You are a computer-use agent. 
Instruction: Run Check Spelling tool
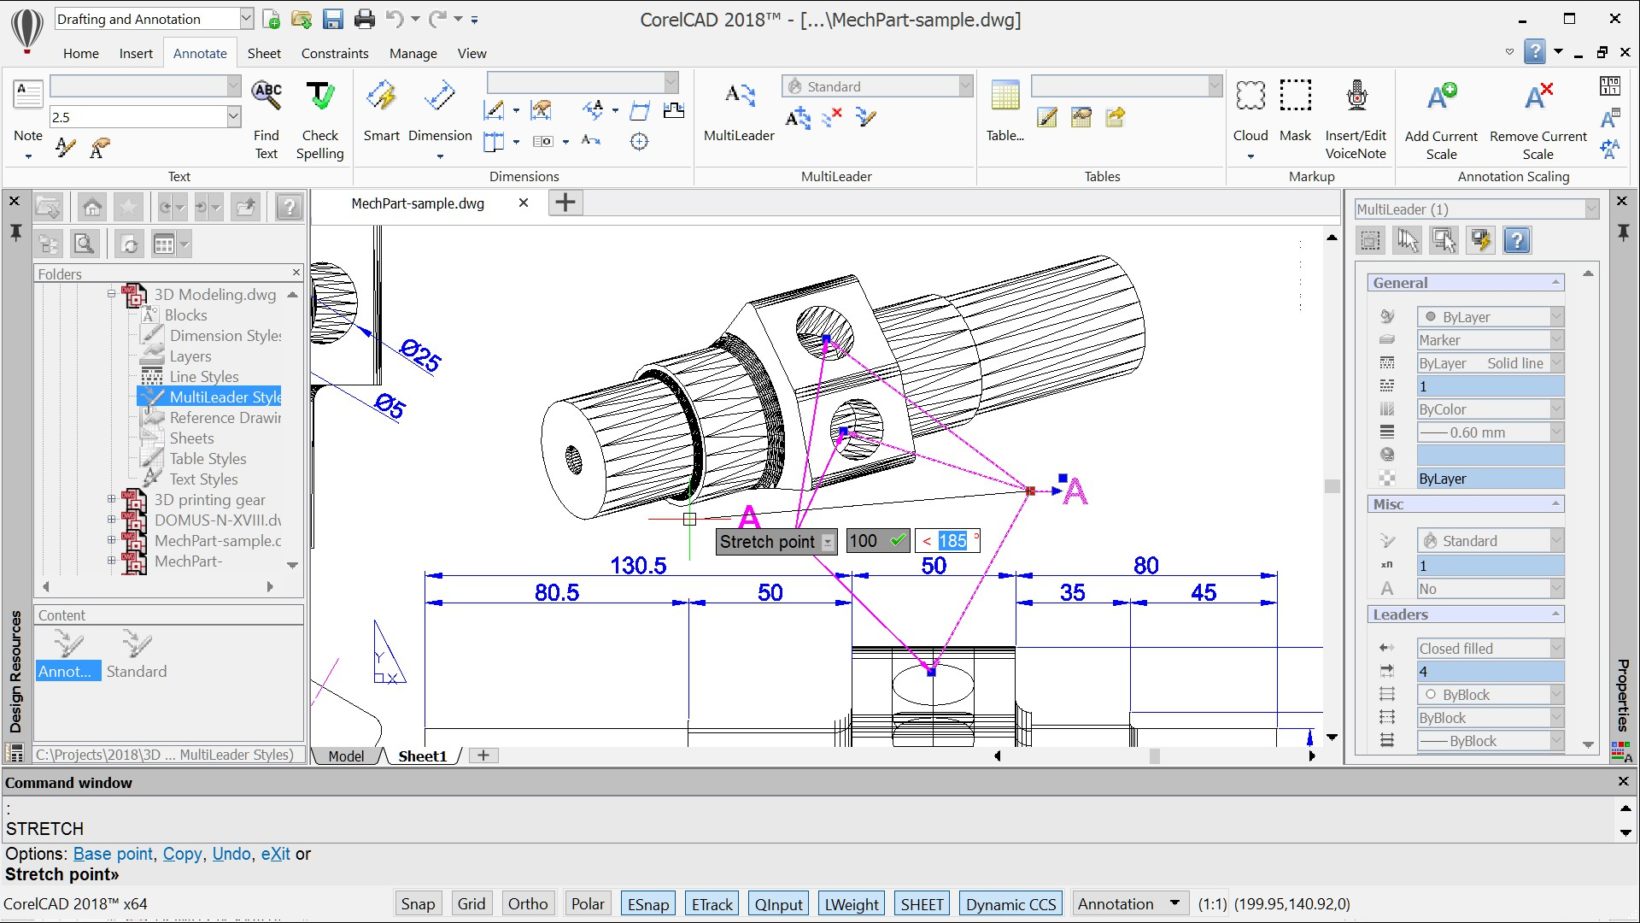click(x=320, y=97)
